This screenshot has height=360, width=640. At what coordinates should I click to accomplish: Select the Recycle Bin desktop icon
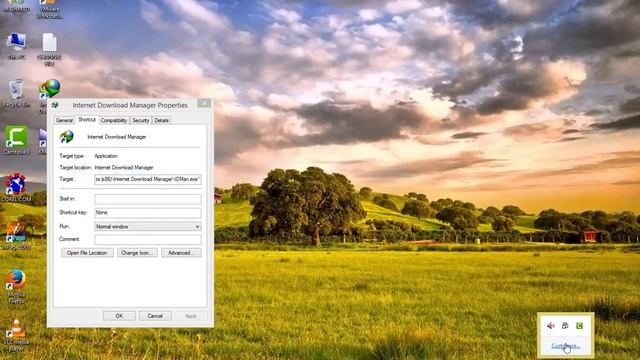point(16,94)
